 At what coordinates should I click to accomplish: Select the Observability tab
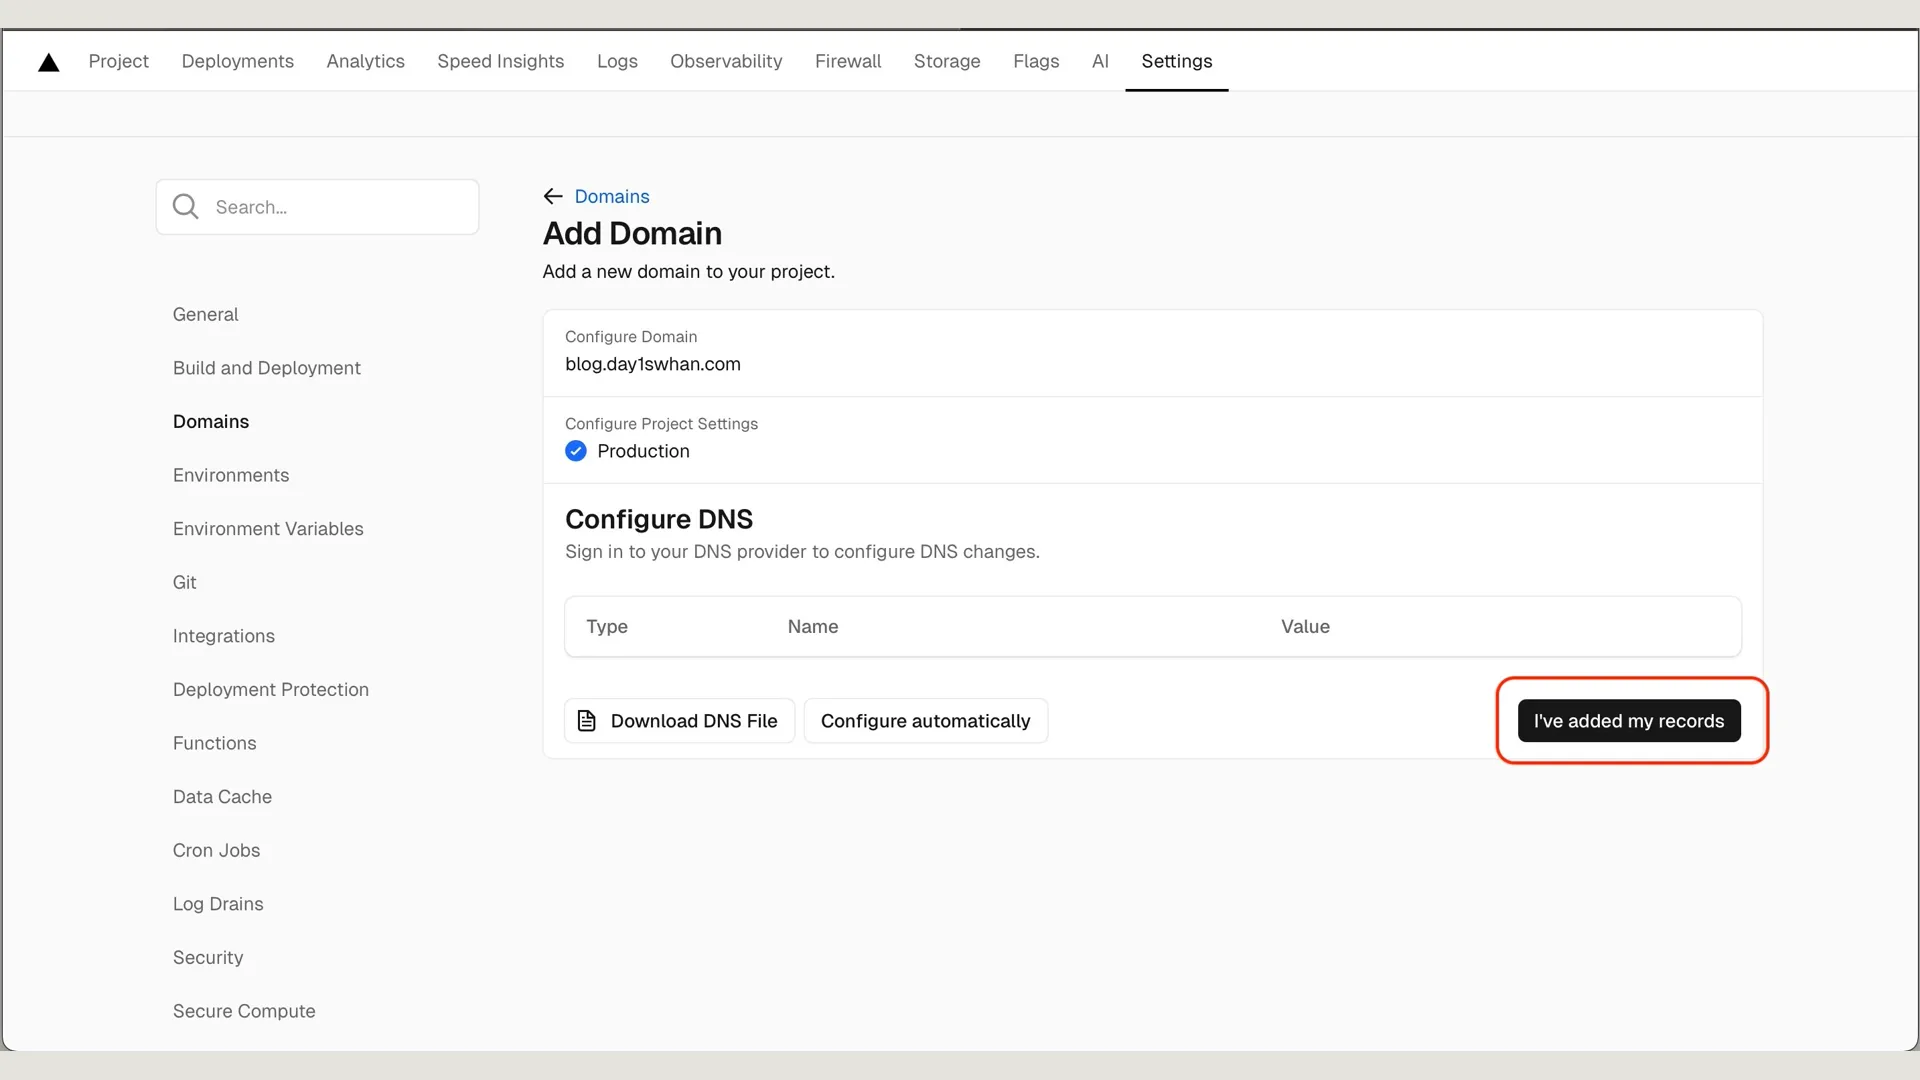tap(726, 61)
